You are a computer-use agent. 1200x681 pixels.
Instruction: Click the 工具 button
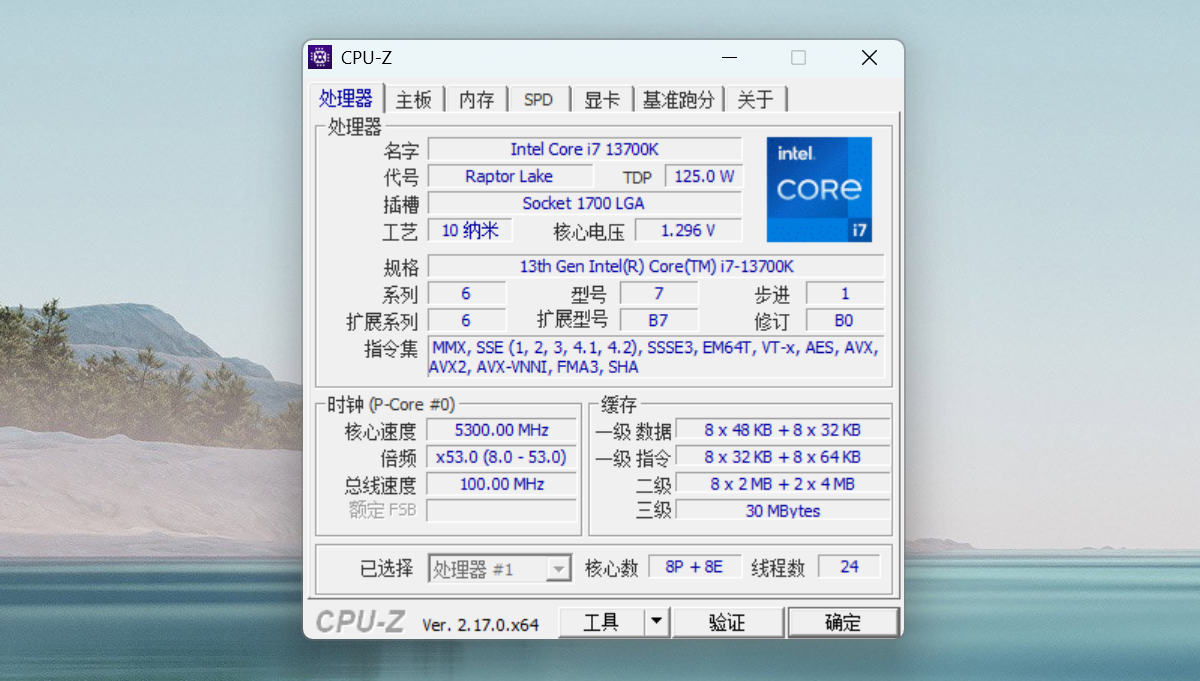(x=601, y=623)
